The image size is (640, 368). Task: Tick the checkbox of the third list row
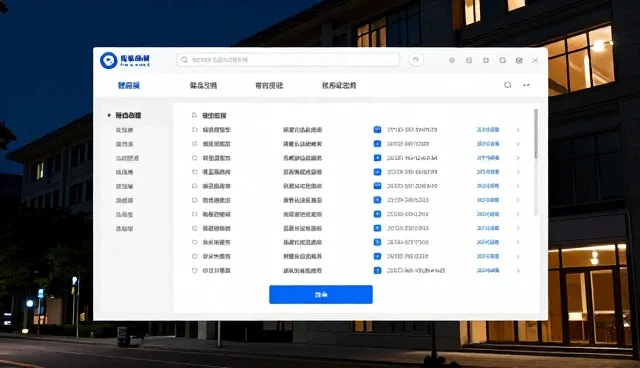194,158
